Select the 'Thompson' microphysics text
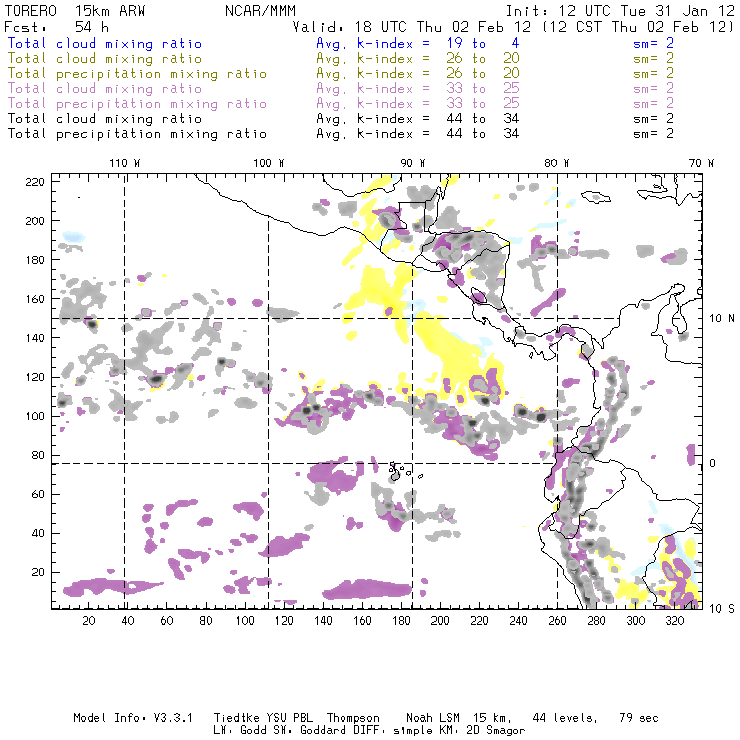740x740 pixels. pyautogui.click(x=353, y=718)
